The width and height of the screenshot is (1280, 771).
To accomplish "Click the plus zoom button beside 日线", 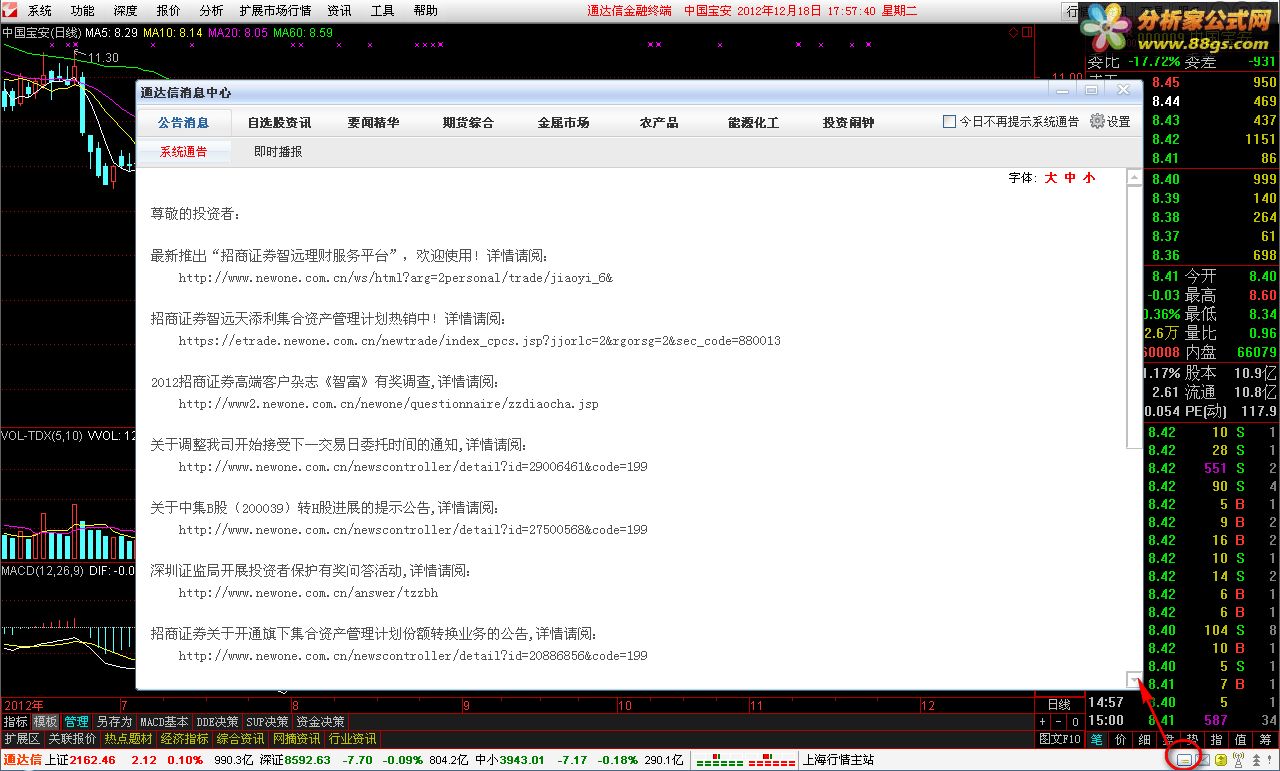I will pyautogui.click(x=1042, y=721).
